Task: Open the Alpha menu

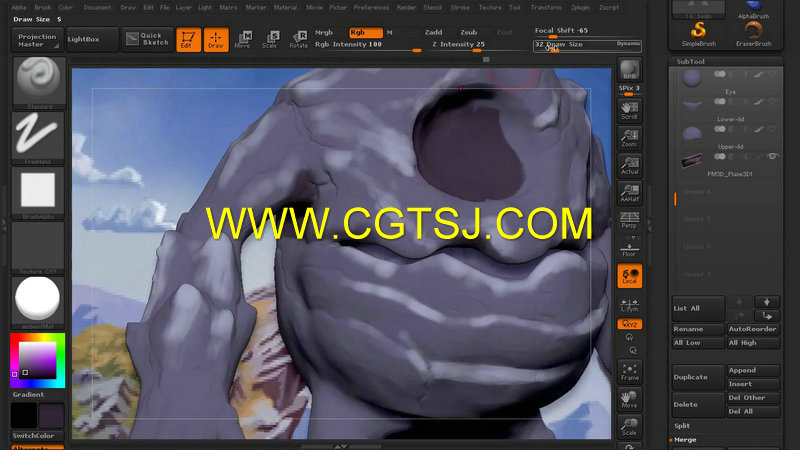Action: tap(19, 8)
